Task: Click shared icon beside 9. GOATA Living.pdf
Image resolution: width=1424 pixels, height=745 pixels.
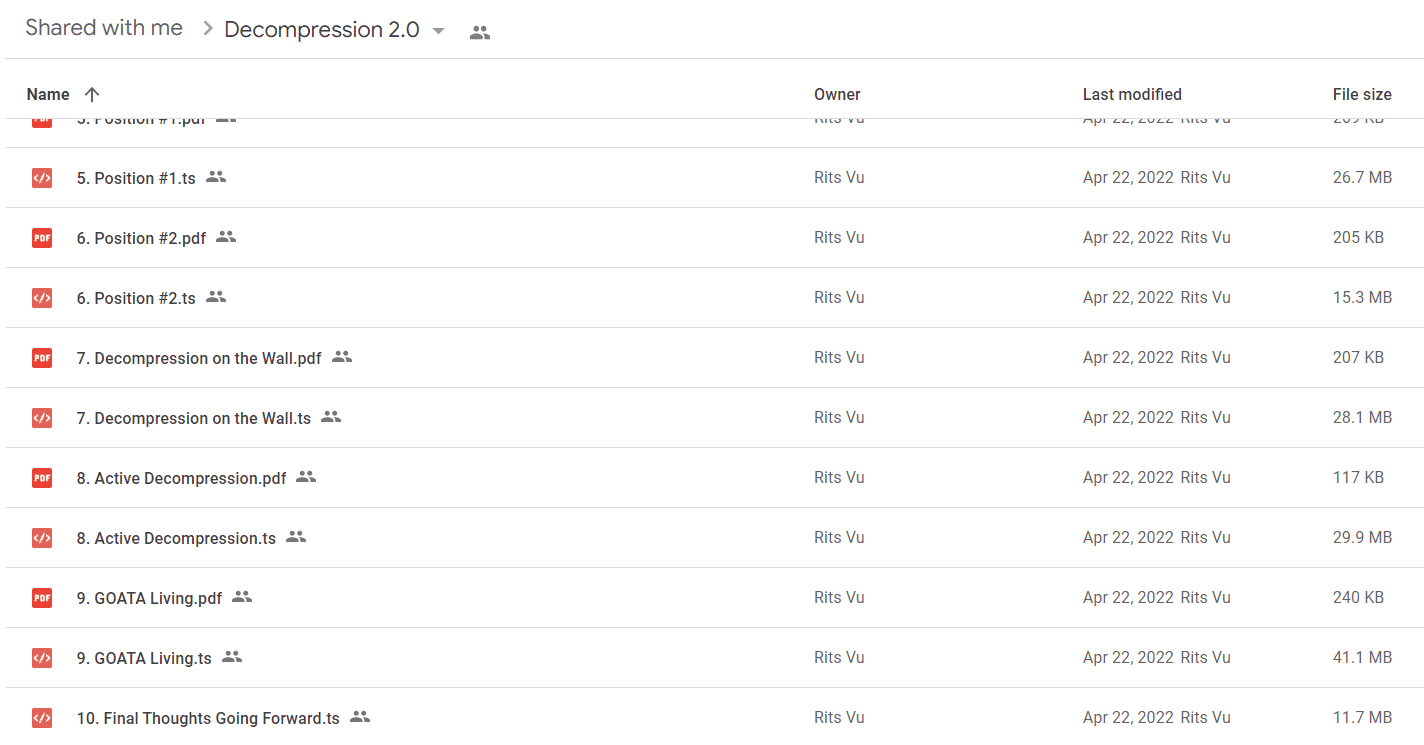Action: point(242,597)
